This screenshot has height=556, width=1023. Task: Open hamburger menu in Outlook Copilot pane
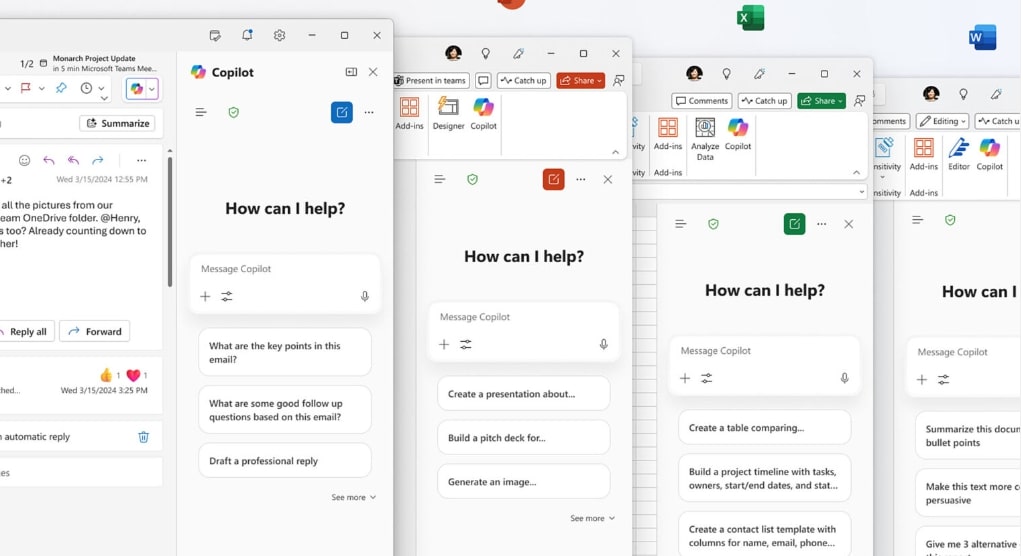click(x=201, y=112)
